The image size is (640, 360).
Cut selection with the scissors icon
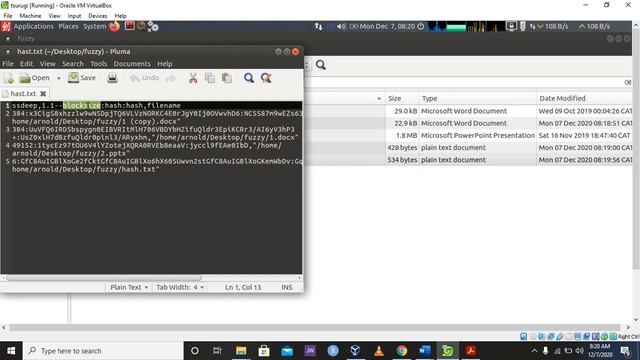tap(193, 78)
